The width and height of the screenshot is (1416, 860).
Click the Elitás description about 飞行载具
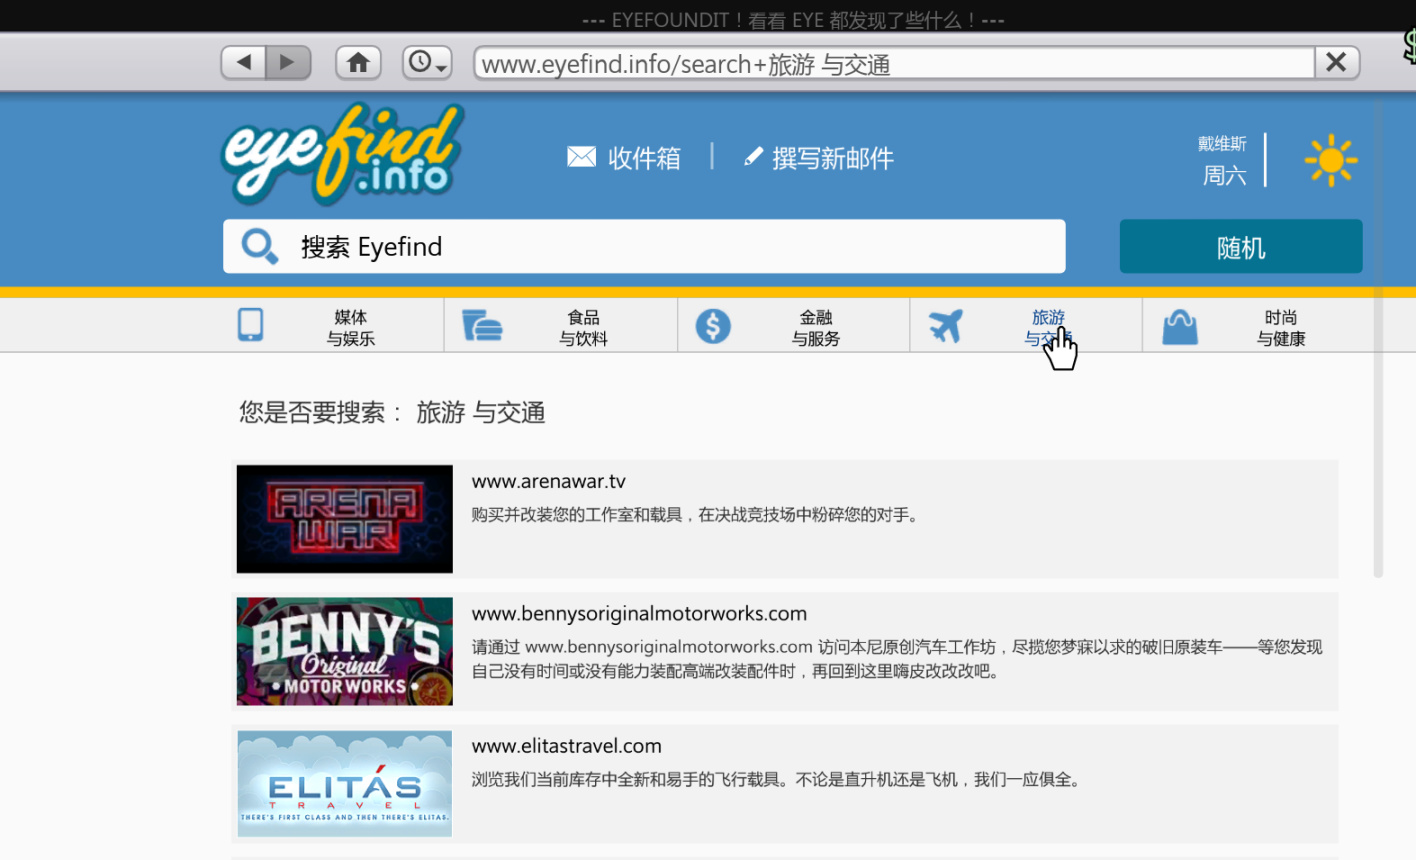pyautogui.click(x=778, y=779)
